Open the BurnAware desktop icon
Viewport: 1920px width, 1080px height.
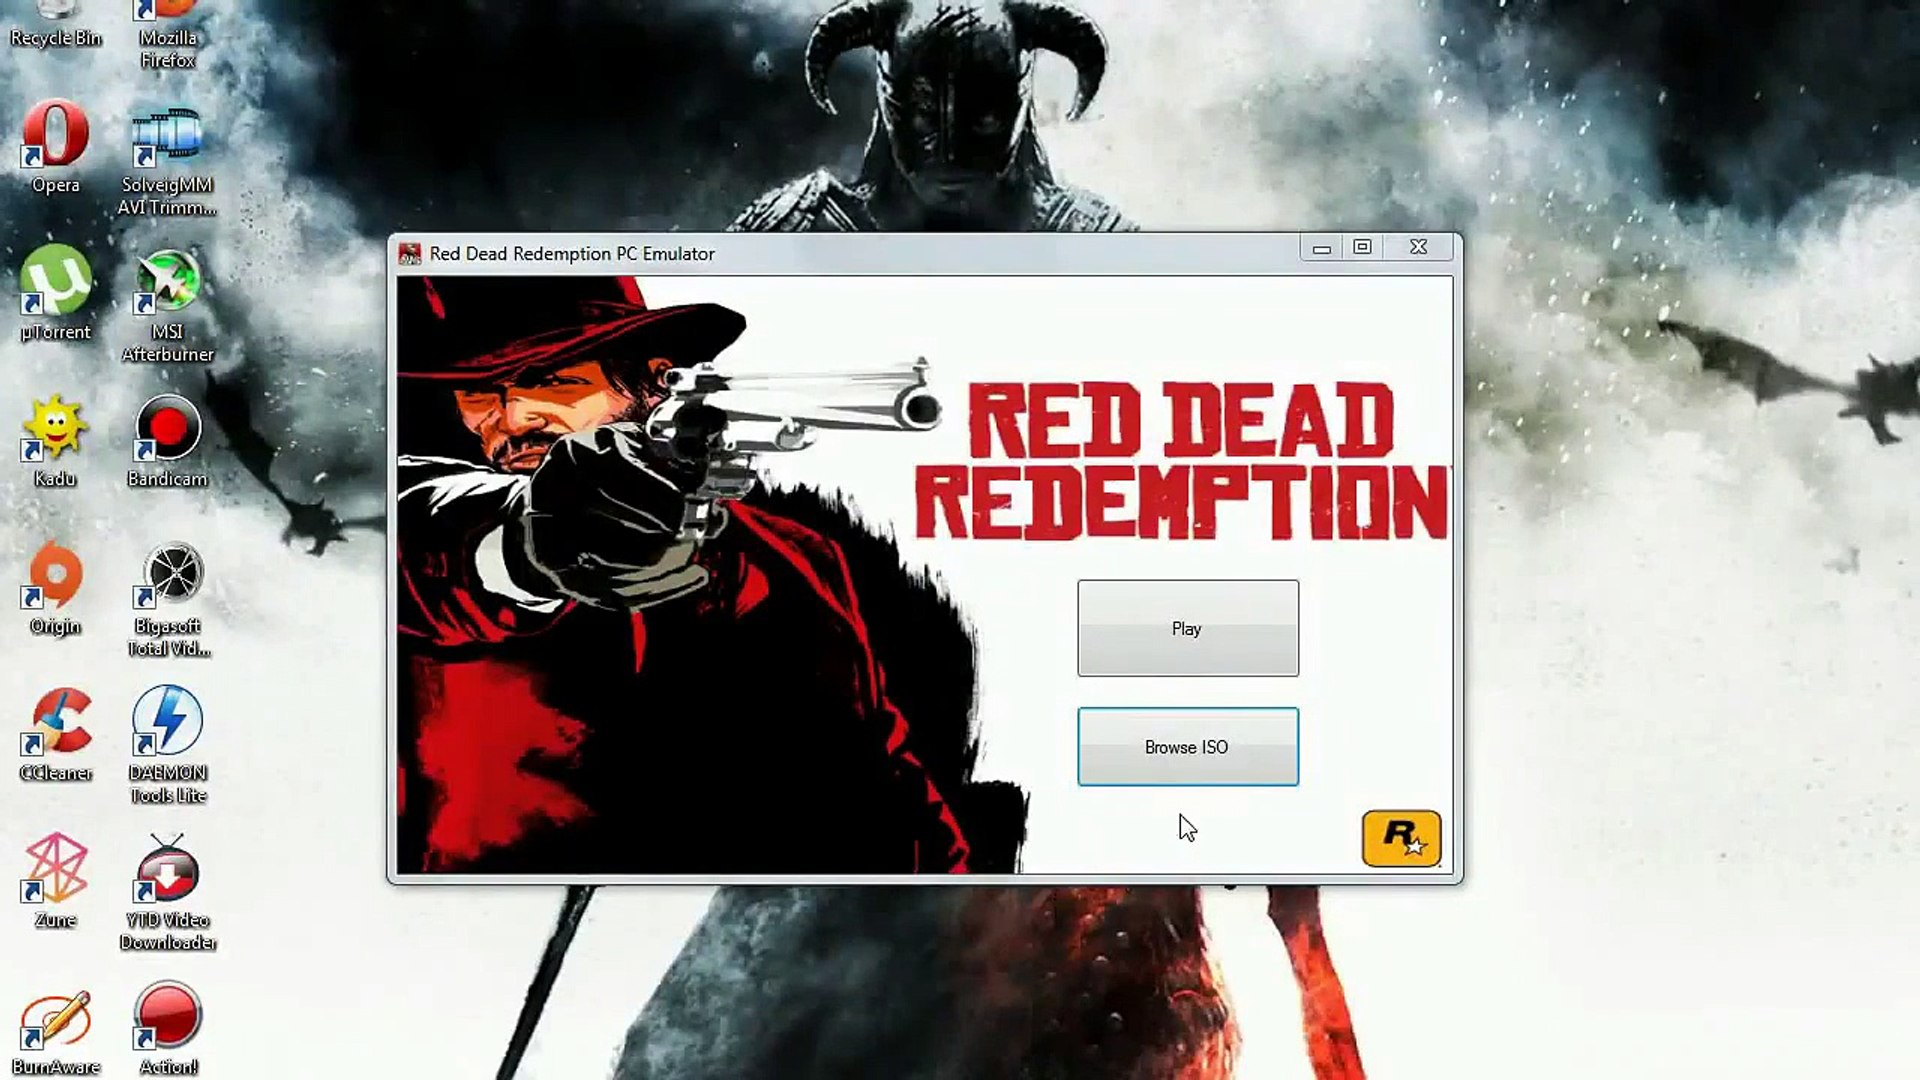[56, 1020]
